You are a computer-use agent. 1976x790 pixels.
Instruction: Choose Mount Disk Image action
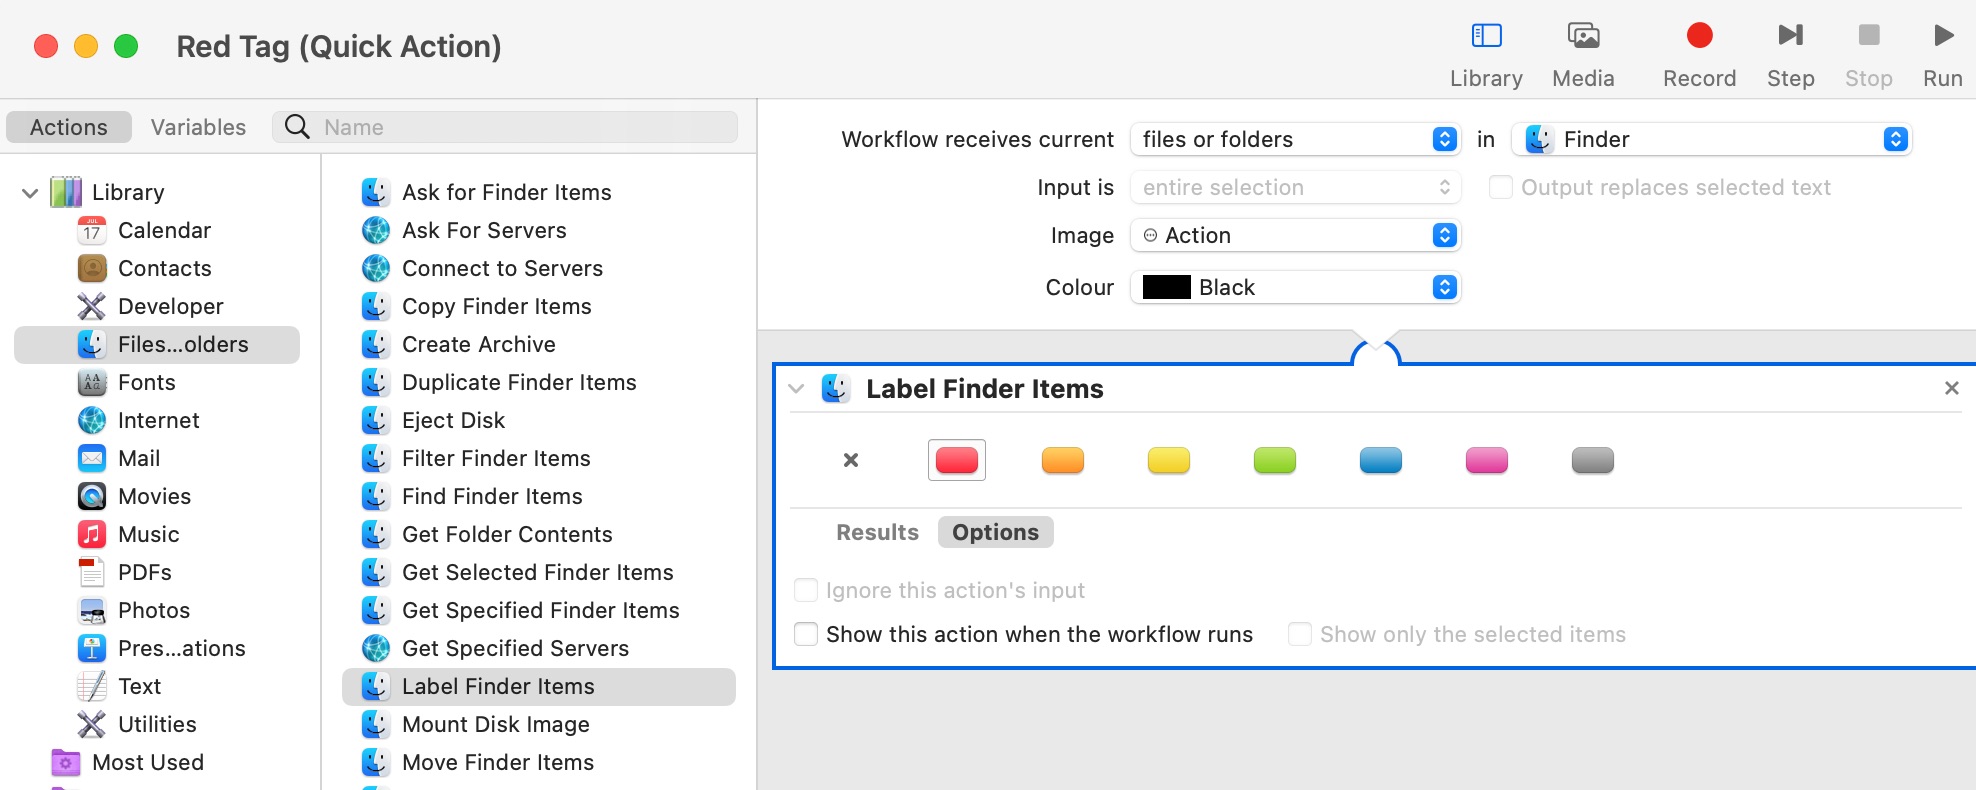pyautogui.click(x=495, y=724)
